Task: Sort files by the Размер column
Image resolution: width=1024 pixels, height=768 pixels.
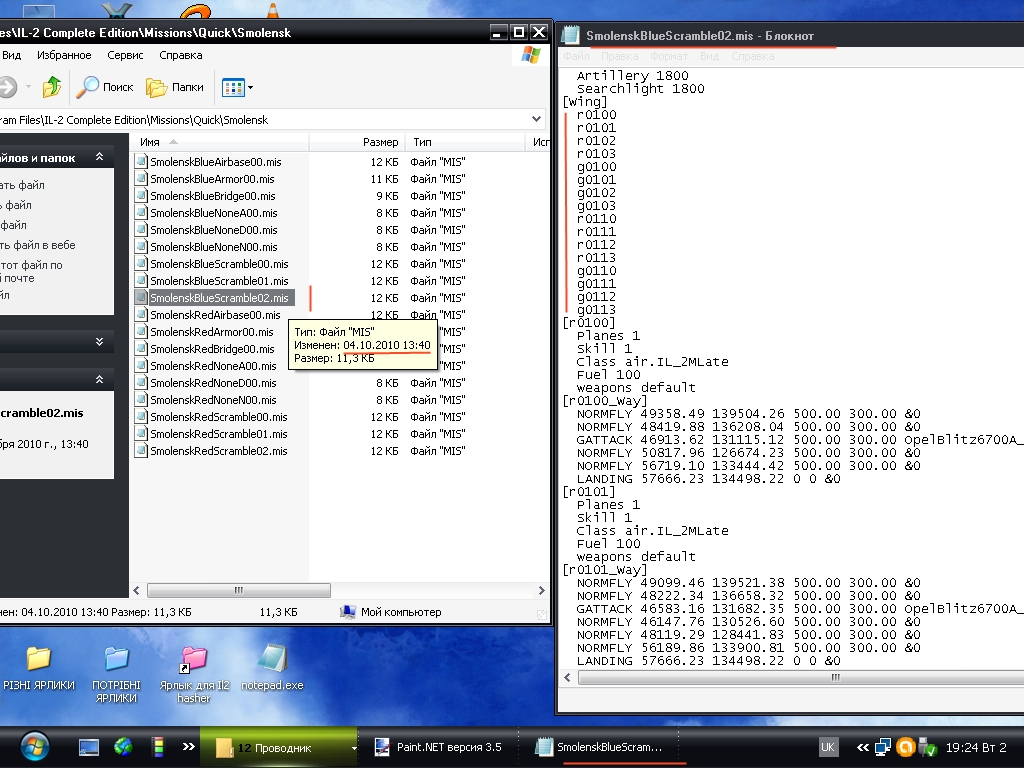Action: tap(380, 143)
